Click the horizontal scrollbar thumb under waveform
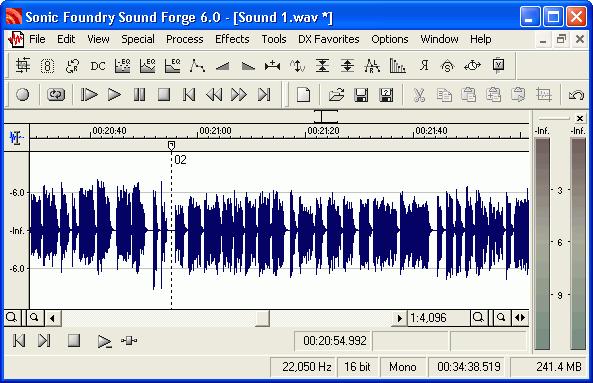 [x=262, y=318]
